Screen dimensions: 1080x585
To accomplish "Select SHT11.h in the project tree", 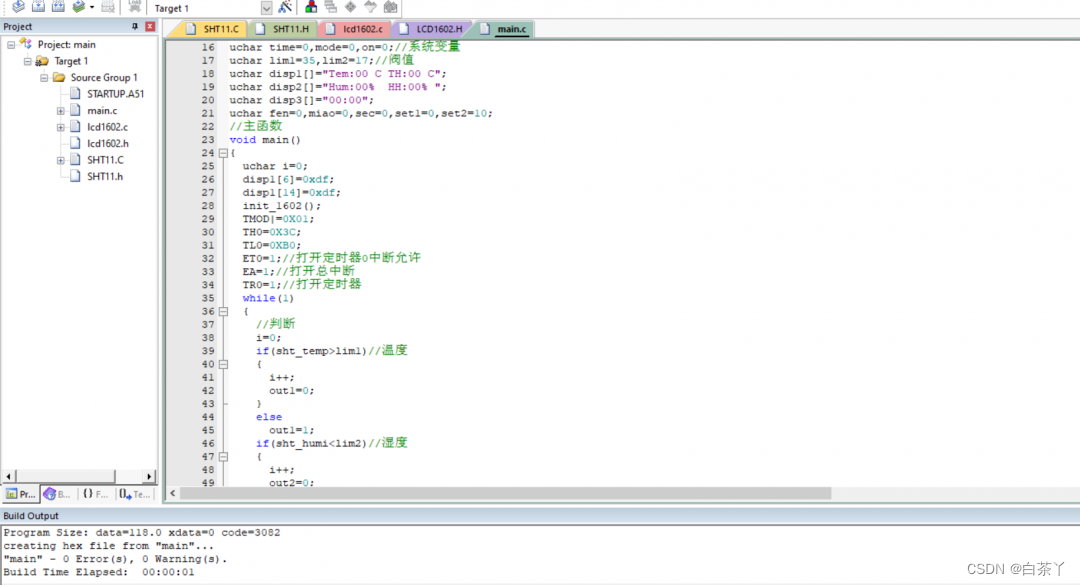I will 105,176.
